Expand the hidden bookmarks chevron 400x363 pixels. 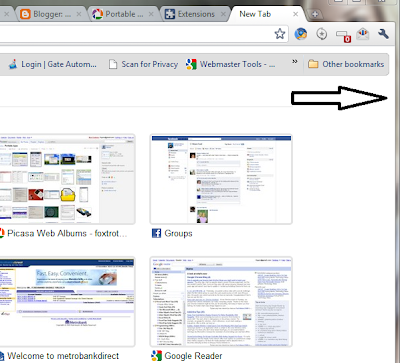[x=295, y=61]
